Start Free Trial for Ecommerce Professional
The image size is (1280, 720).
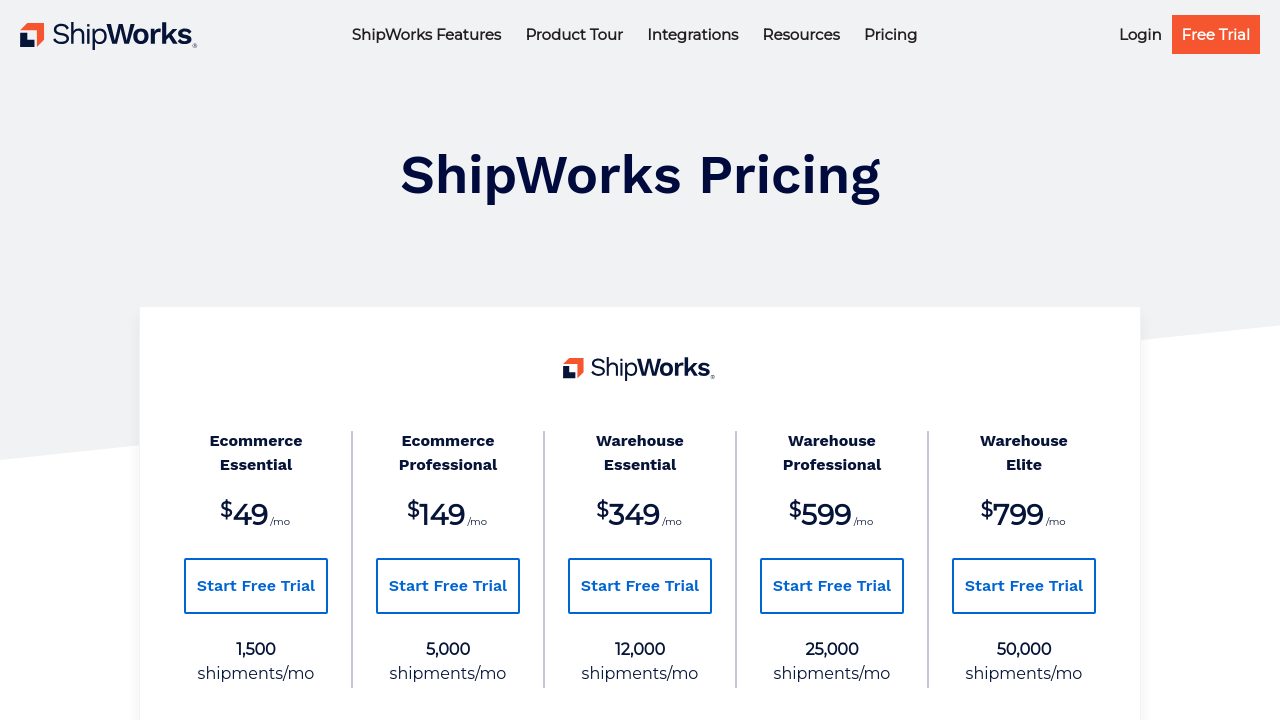[x=448, y=586]
